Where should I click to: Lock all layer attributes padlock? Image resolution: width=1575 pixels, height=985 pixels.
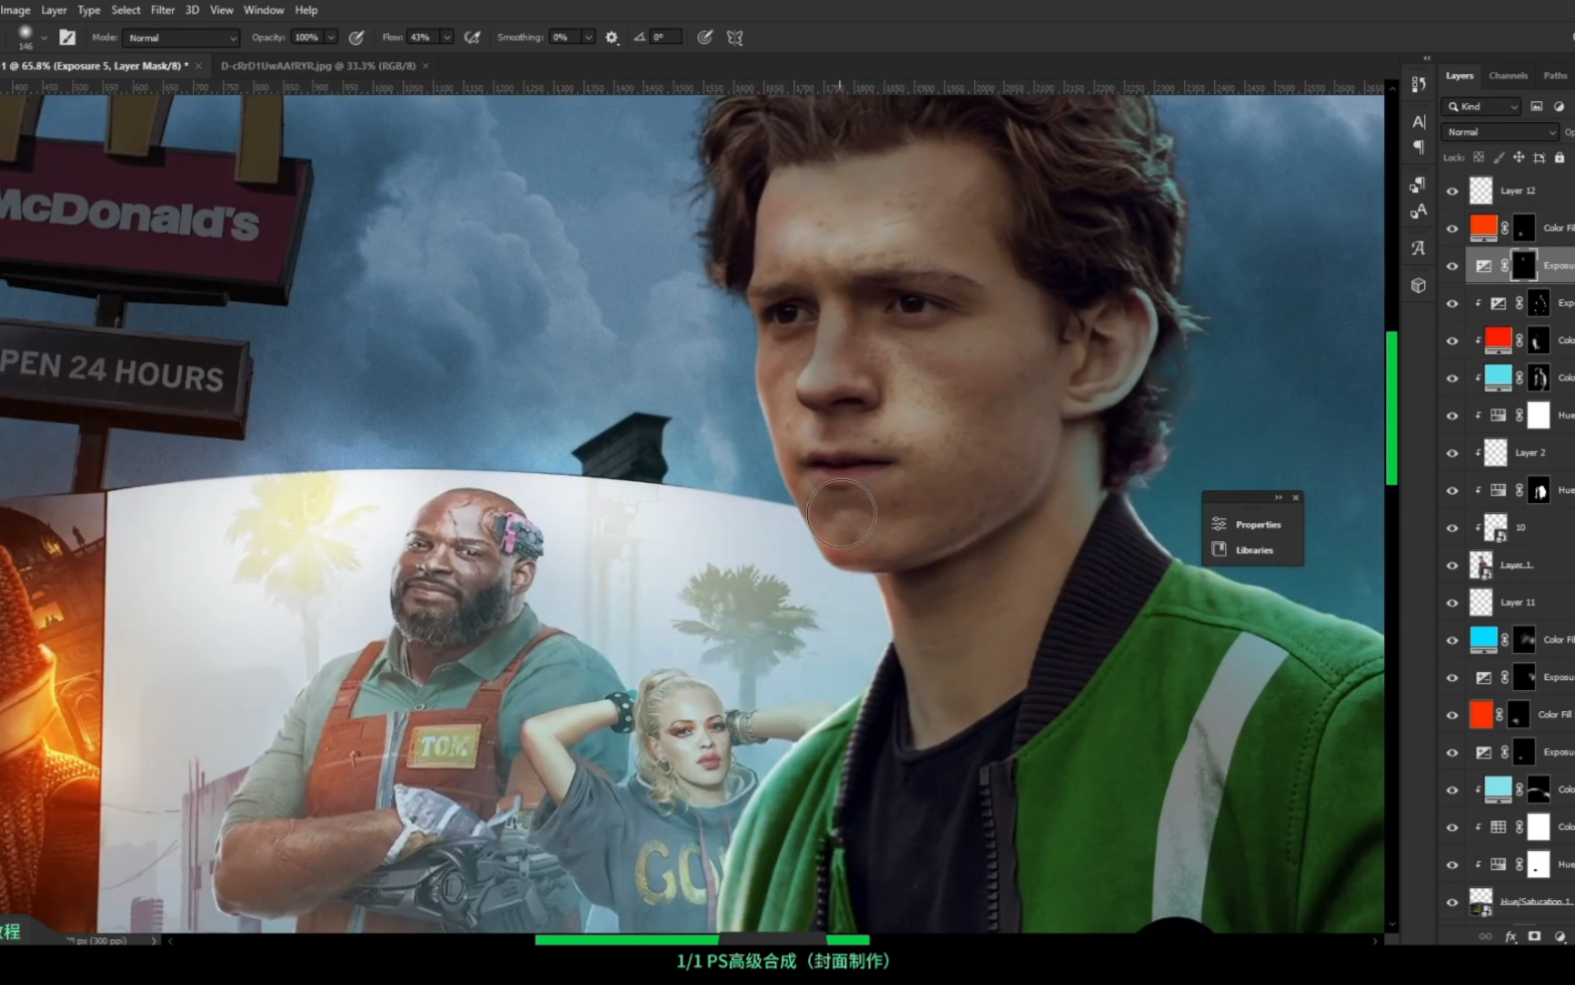tap(1559, 157)
